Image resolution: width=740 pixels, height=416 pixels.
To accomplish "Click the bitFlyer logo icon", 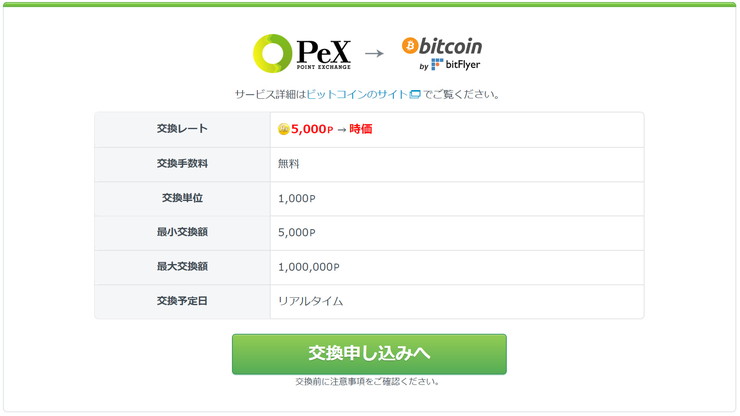I will point(437,64).
